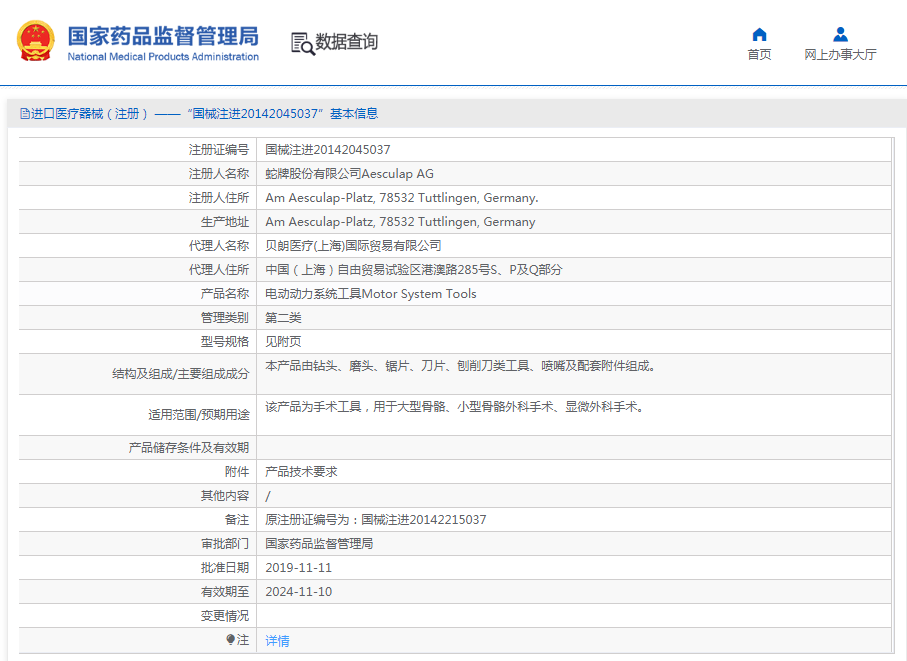Click the product name Motor System Tools cell

pos(370,293)
